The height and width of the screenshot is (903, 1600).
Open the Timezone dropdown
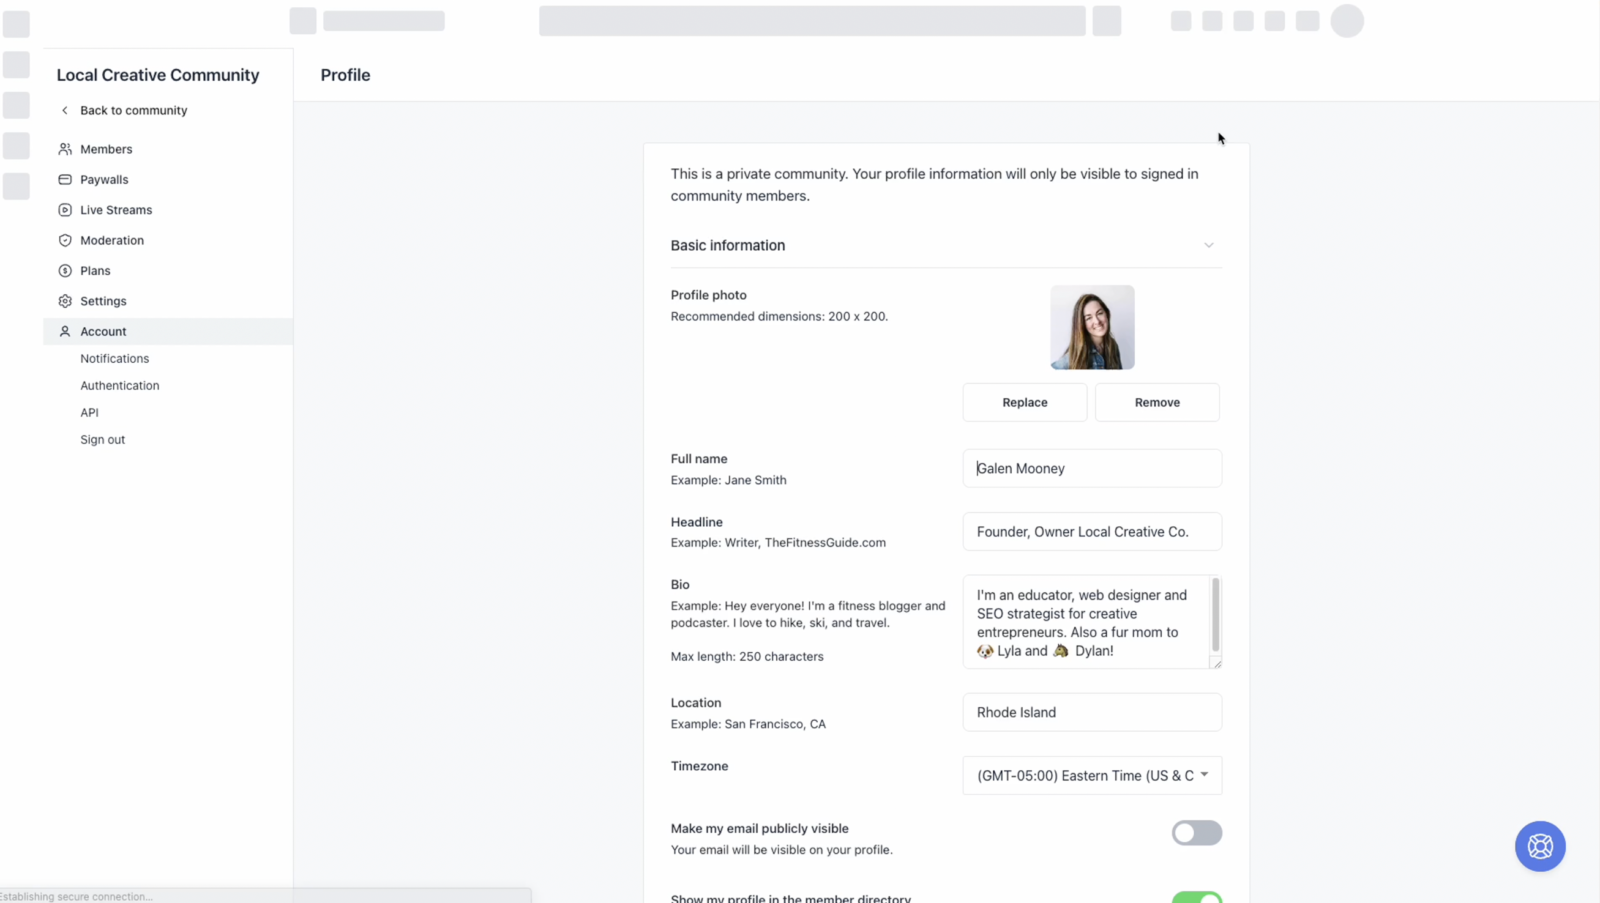tap(1091, 775)
